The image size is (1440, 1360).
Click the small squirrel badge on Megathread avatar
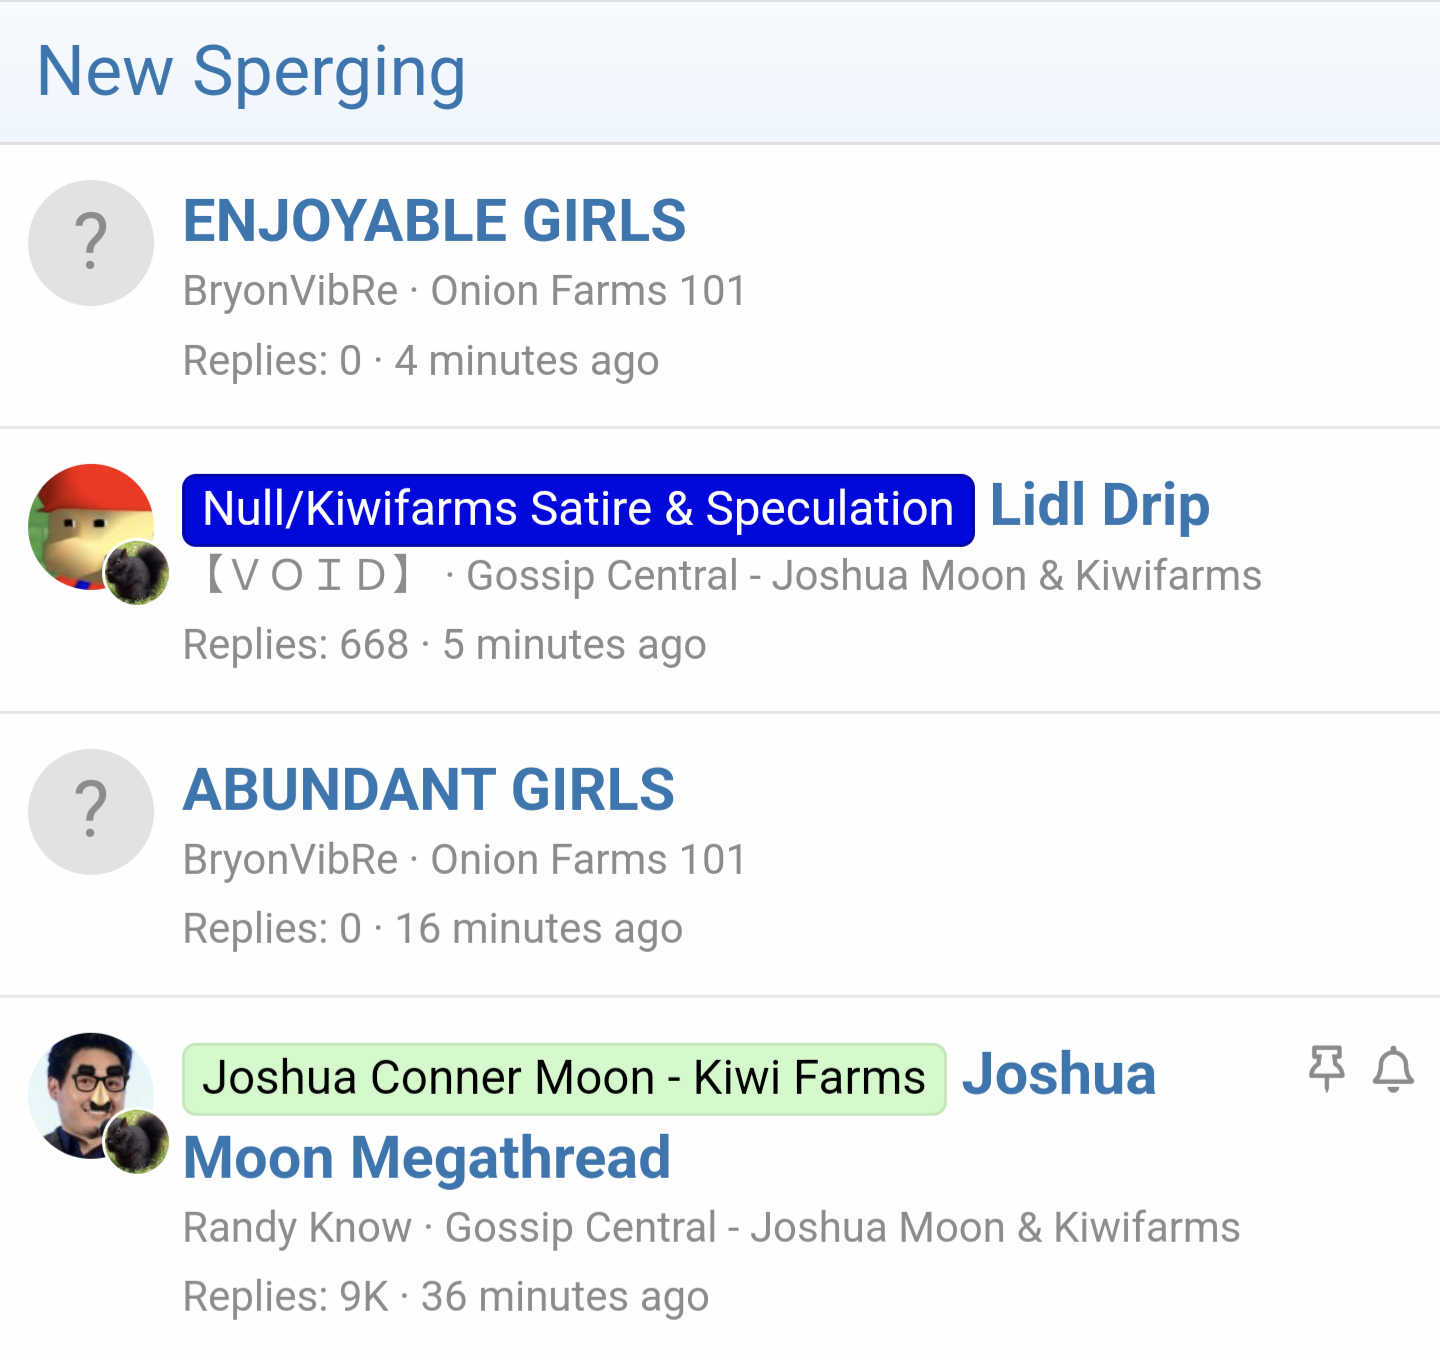pyautogui.click(x=137, y=1141)
